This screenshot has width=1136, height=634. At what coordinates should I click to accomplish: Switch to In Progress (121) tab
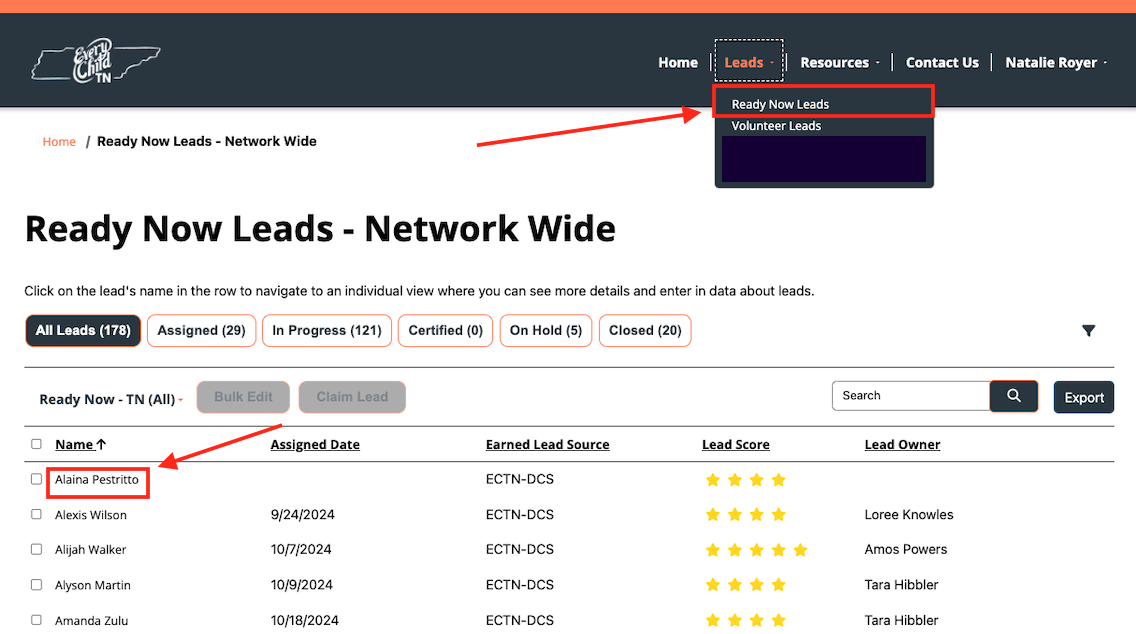(327, 330)
